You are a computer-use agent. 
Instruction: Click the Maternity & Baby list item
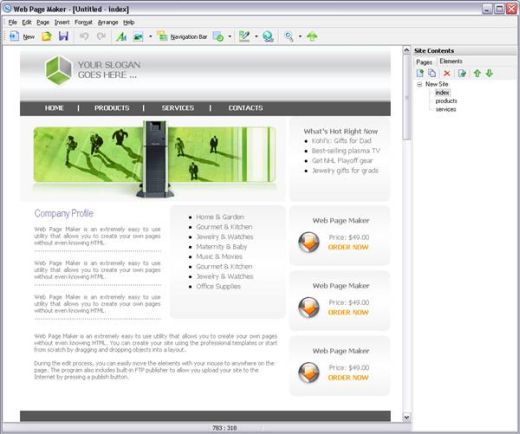(x=221, y=247)
